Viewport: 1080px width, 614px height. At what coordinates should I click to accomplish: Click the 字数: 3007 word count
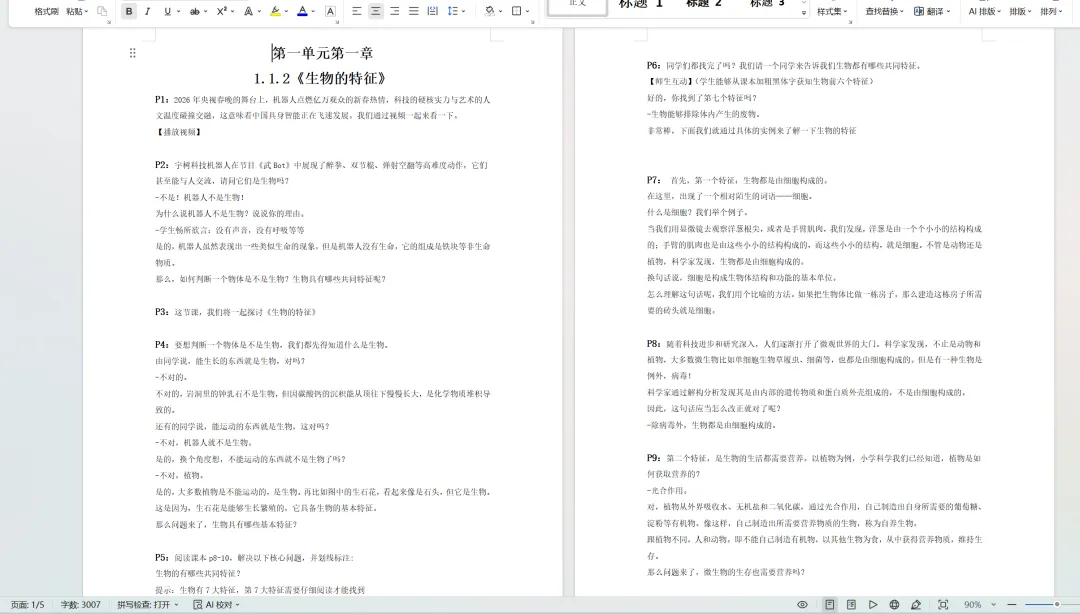point(81,604)
